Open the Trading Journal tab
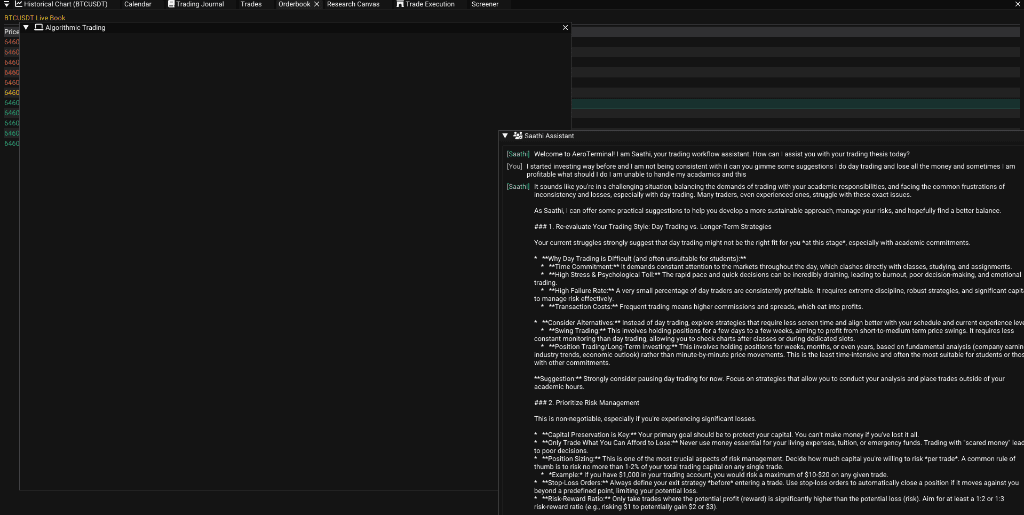This screenshot has width=1024, height=515. [x=196, y=4]
